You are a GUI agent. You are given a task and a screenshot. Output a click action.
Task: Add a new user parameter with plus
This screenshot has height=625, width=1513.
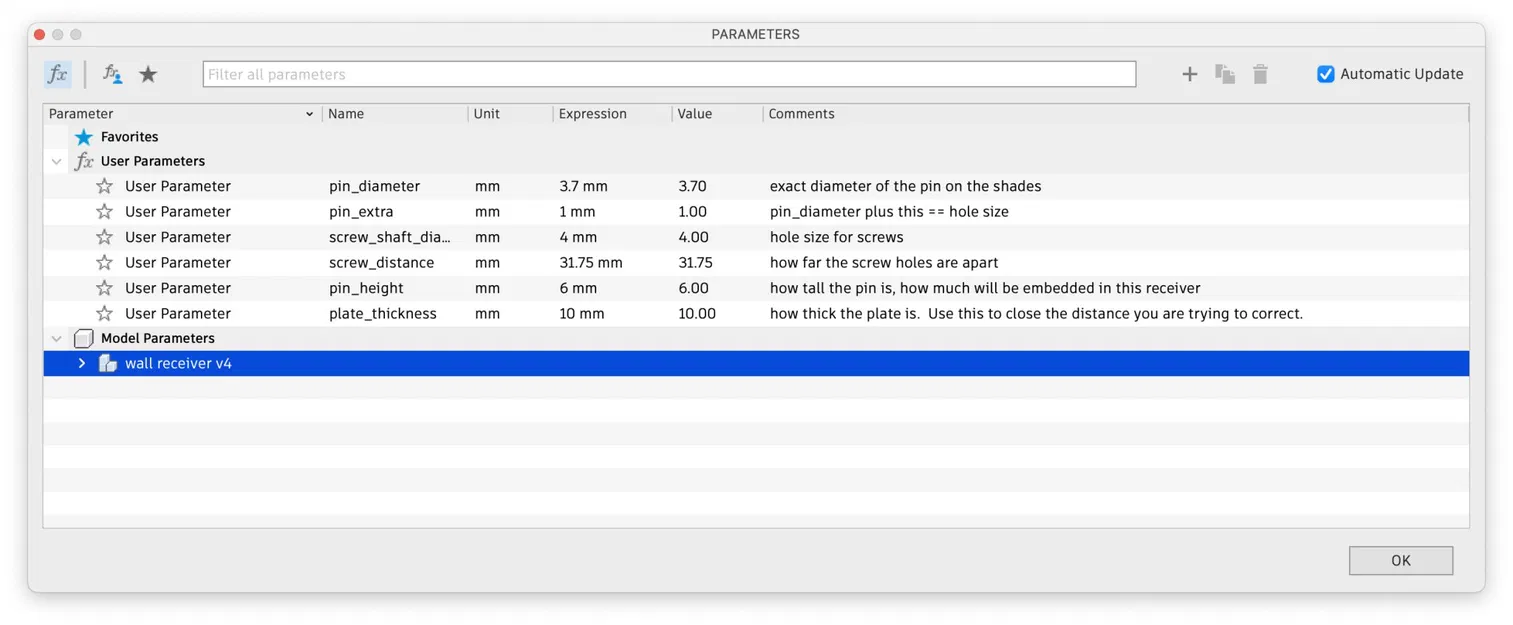coord(1189,74)
